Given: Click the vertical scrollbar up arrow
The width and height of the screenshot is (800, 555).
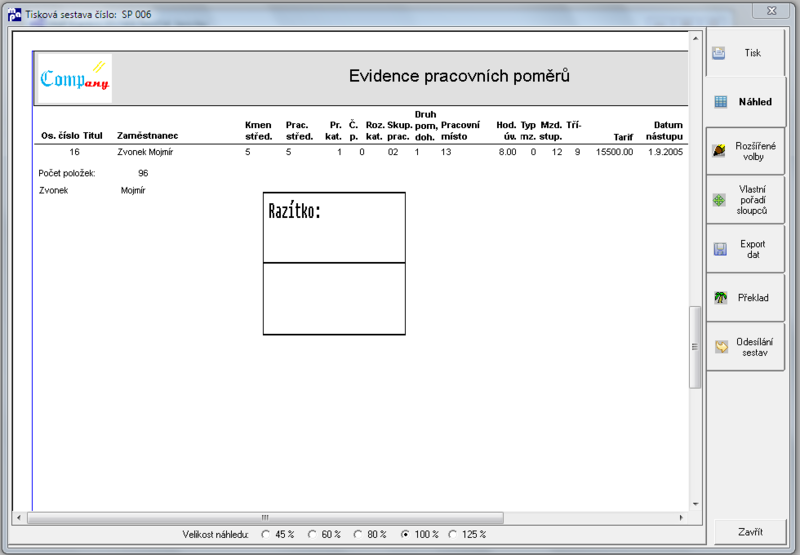Looking at the screenshot, I should (695, 38).
